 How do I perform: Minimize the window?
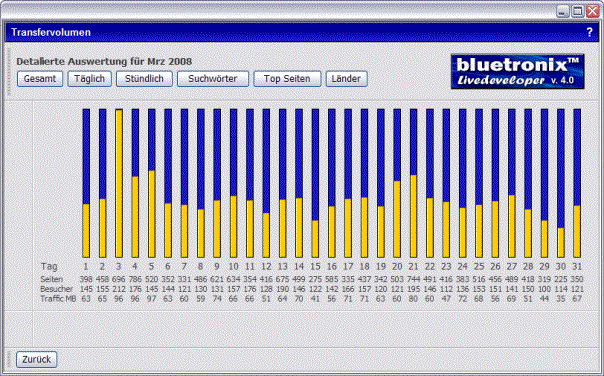563,11
